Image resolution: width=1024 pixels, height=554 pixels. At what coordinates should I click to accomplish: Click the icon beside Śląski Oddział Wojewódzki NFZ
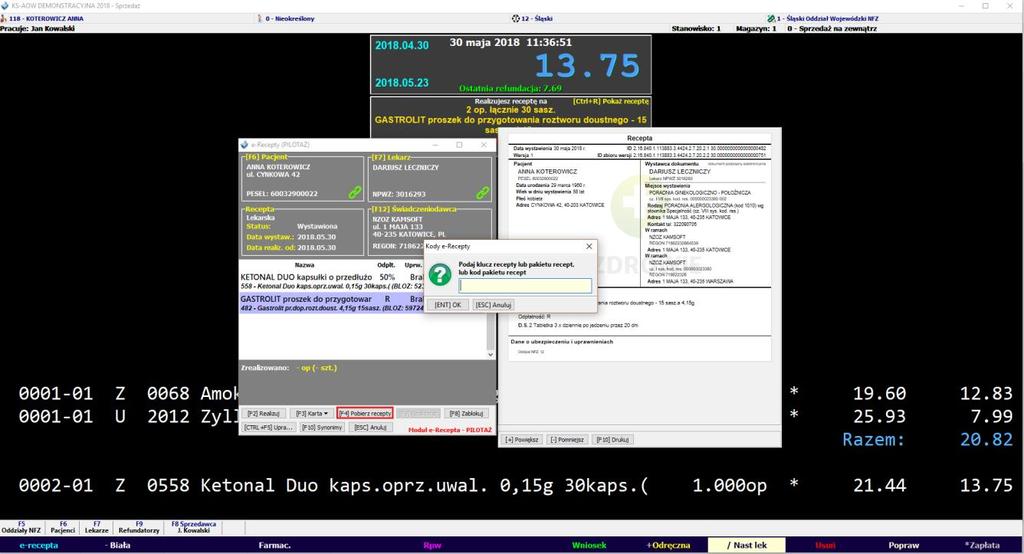coord(771,18)
